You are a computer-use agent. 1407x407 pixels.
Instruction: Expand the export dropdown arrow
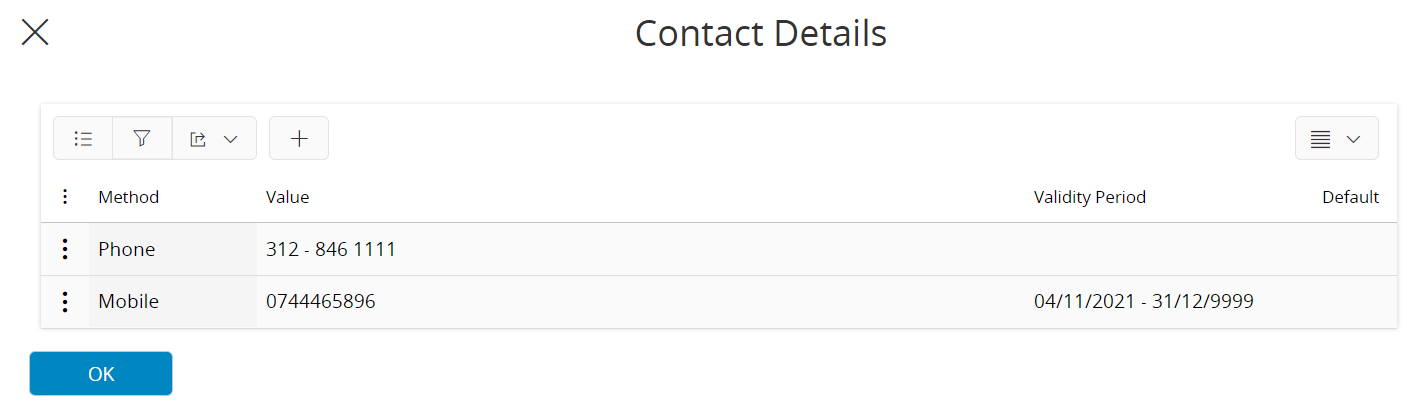point(231,139)
